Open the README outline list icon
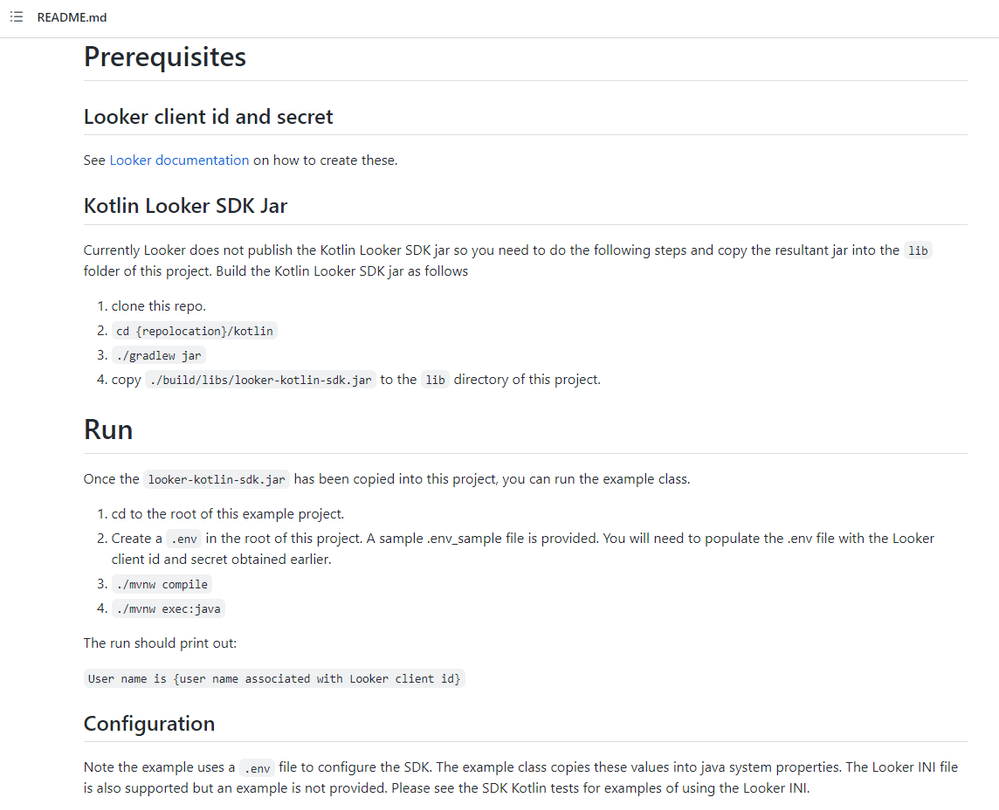 pyautogui.click(x=17, y=17)
